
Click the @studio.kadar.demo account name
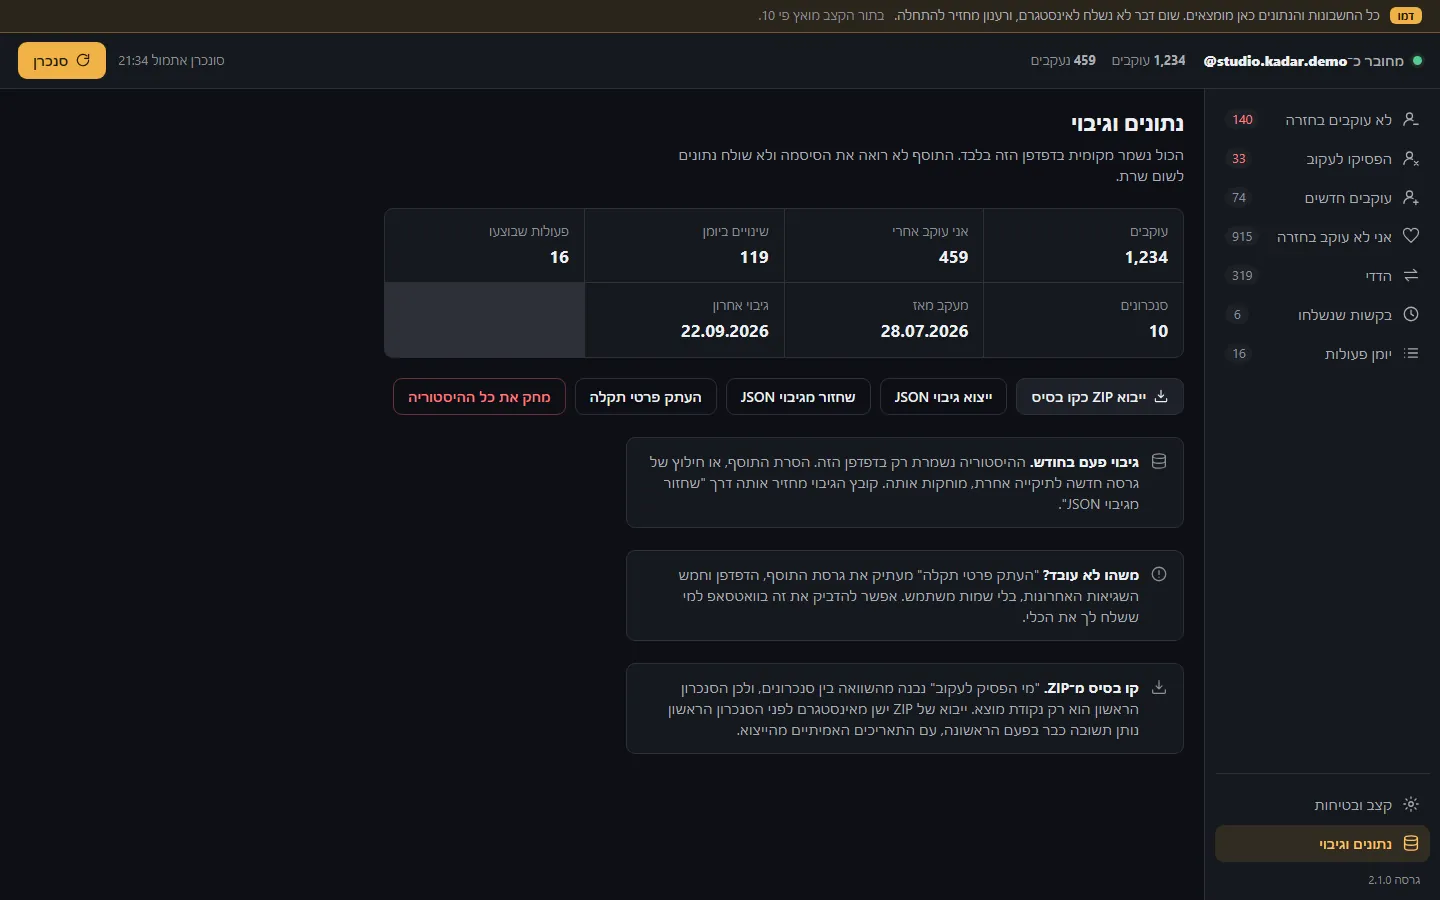tap(1275, 61)
